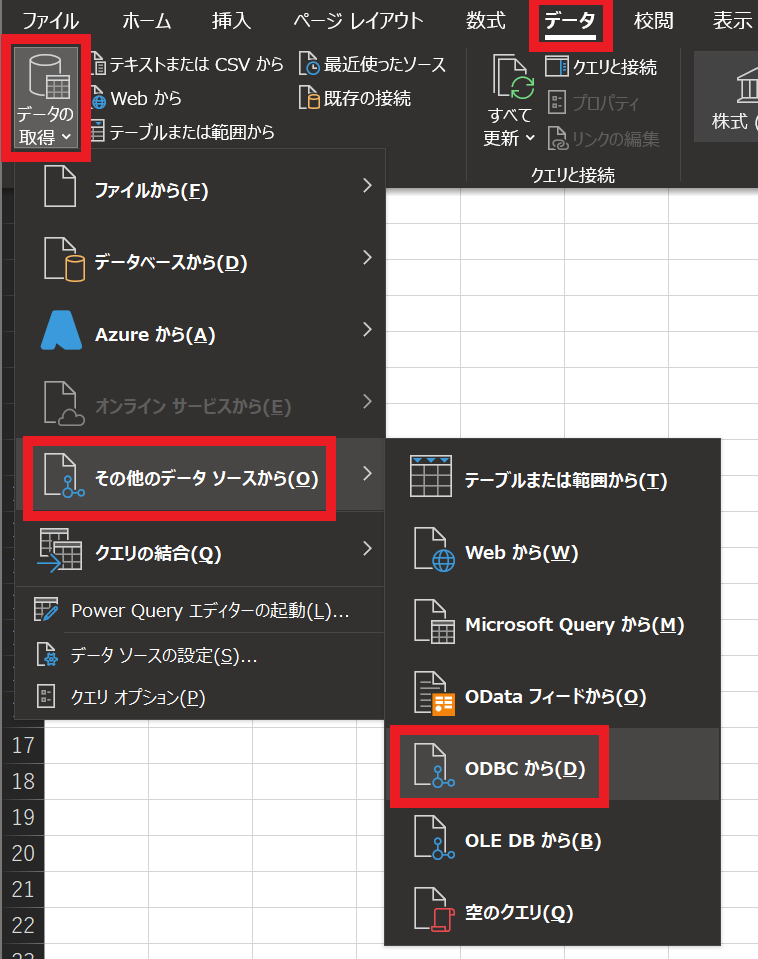Click リンクの編集 in ribbon

tap(603, 139)
